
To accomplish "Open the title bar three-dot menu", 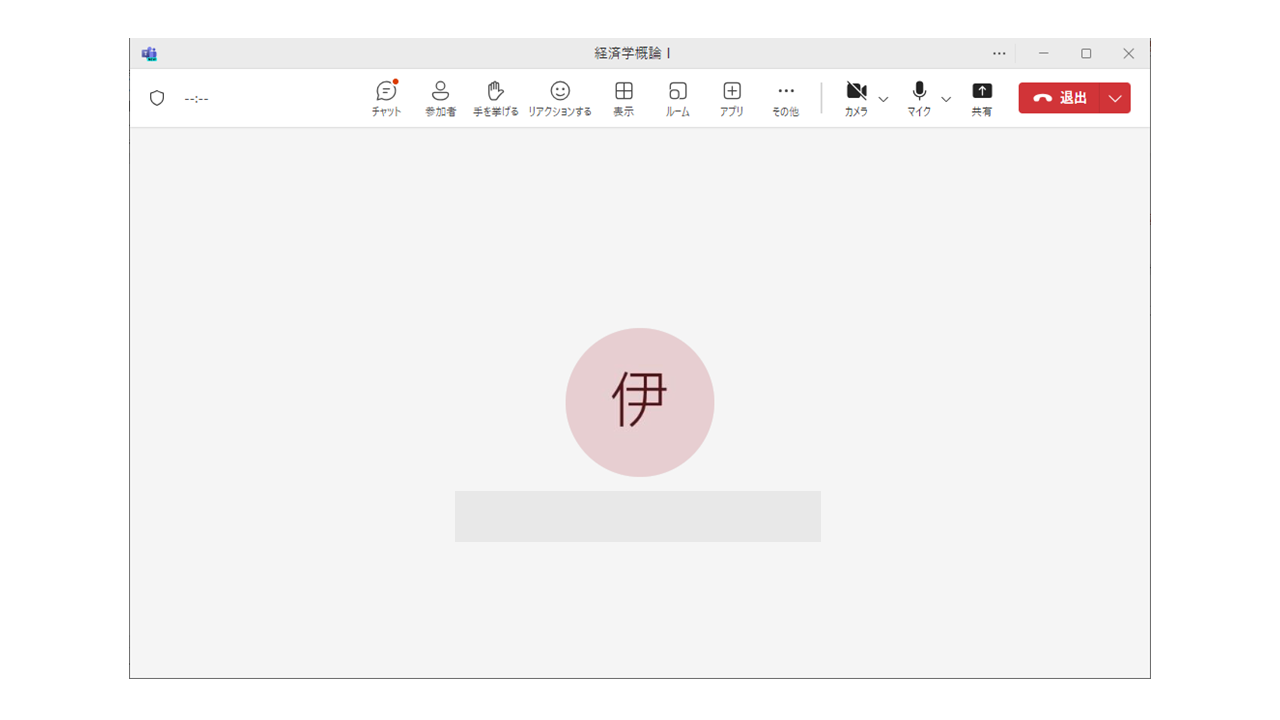I will pyautogui.click(x=999, y=53).
